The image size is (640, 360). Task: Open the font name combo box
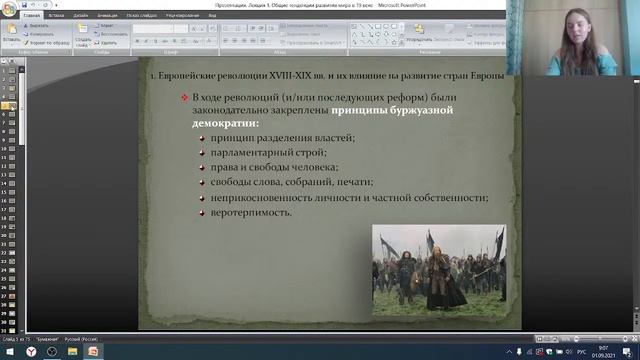point(153,29)
